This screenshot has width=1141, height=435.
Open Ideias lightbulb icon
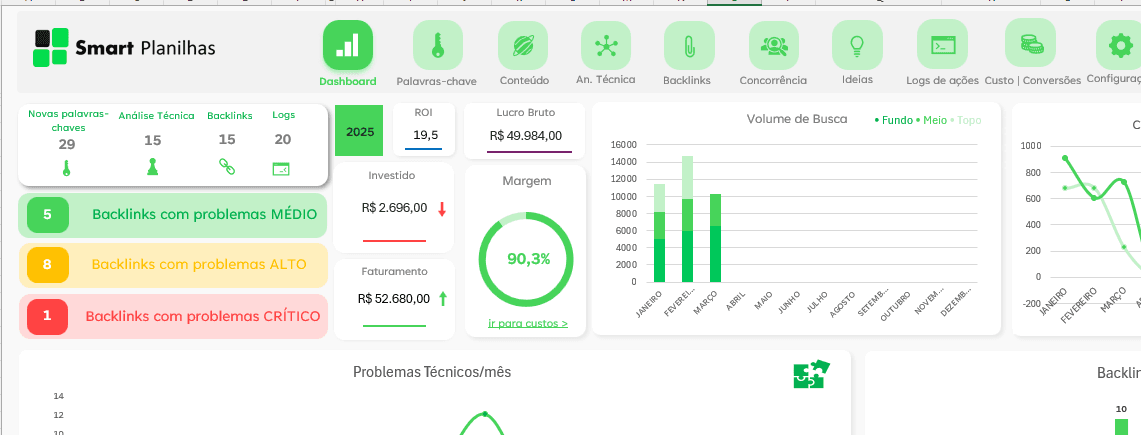point(857,45)
